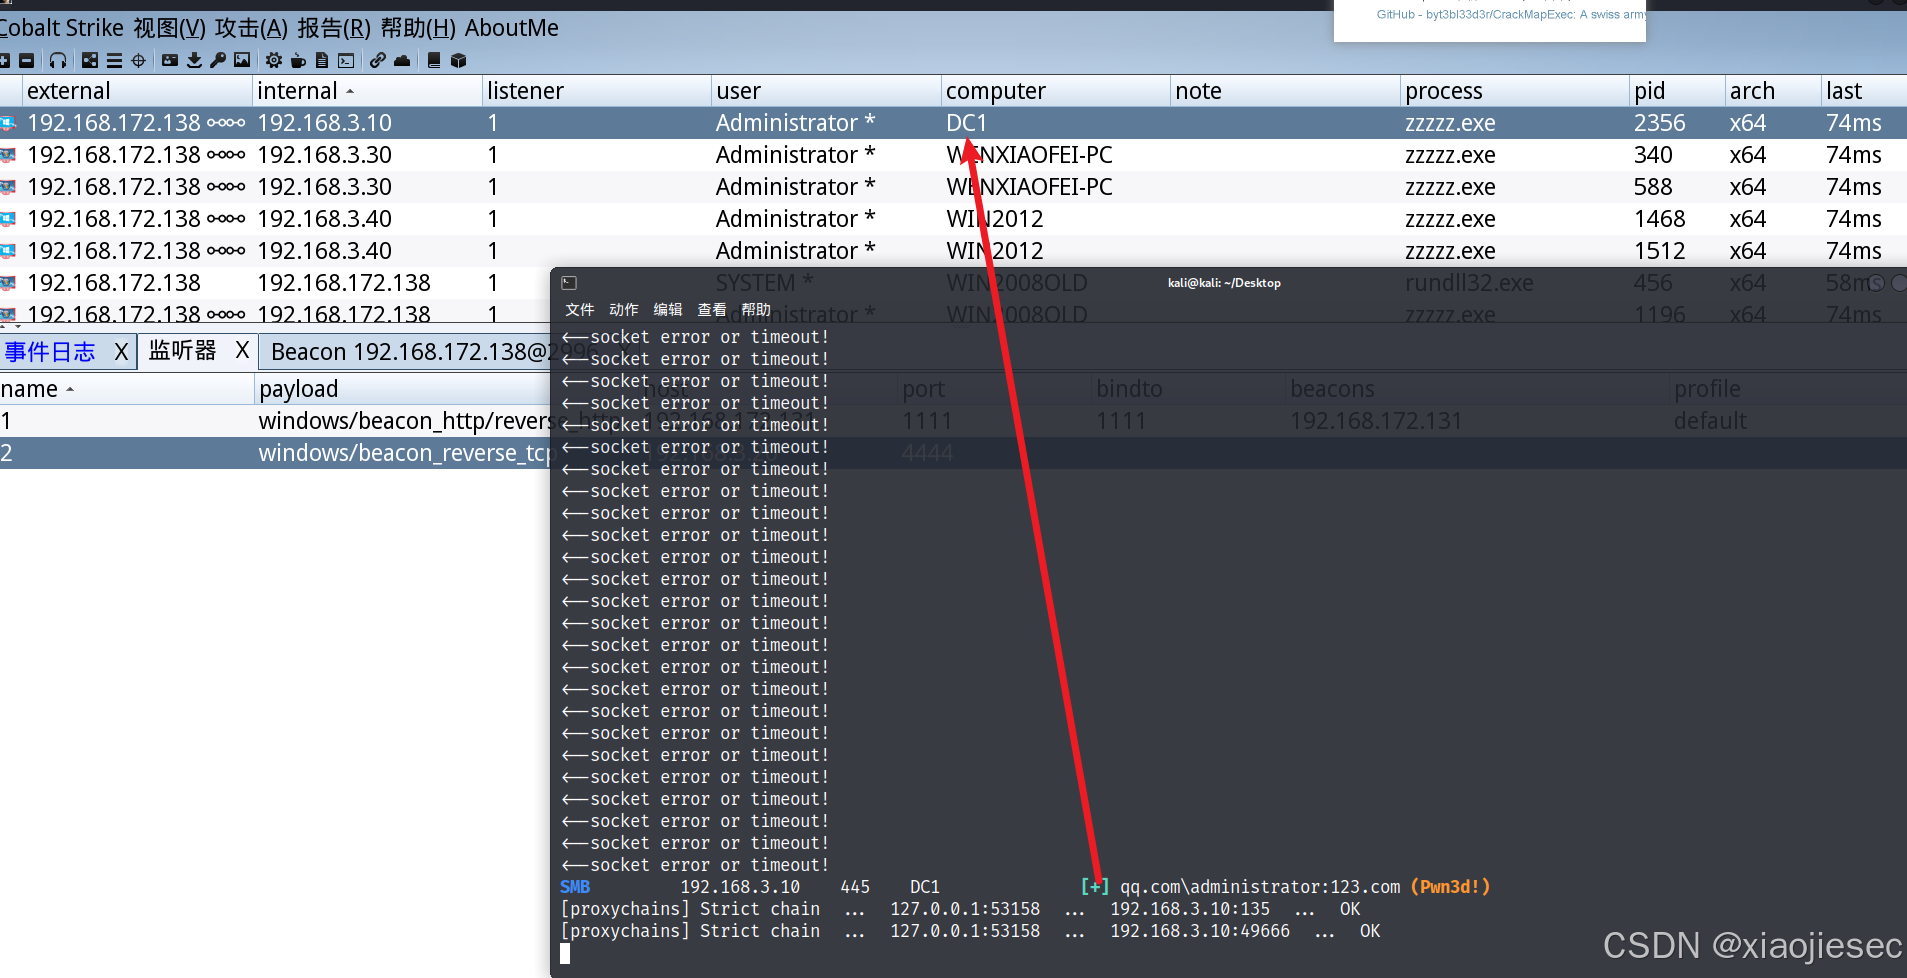
Task: Sort sessions by the pid column header
Action: 1677,91
